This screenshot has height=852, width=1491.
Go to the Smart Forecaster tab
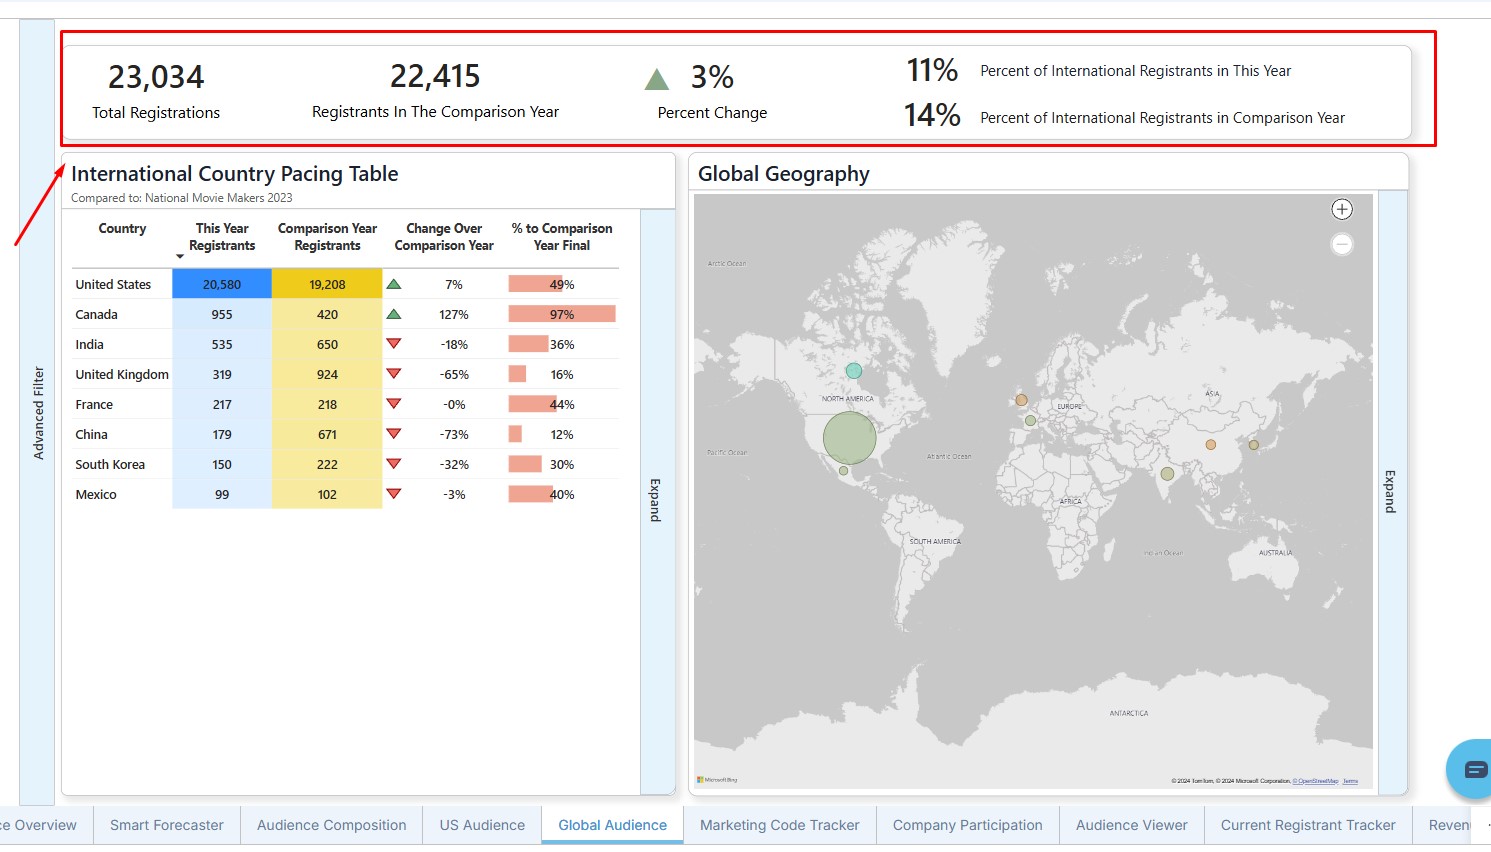167,825
